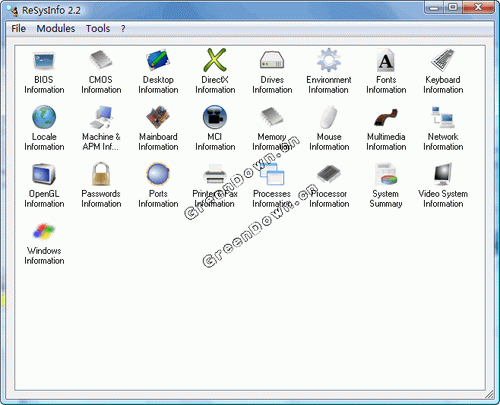Open Printer & Fax Information icon

215,174
